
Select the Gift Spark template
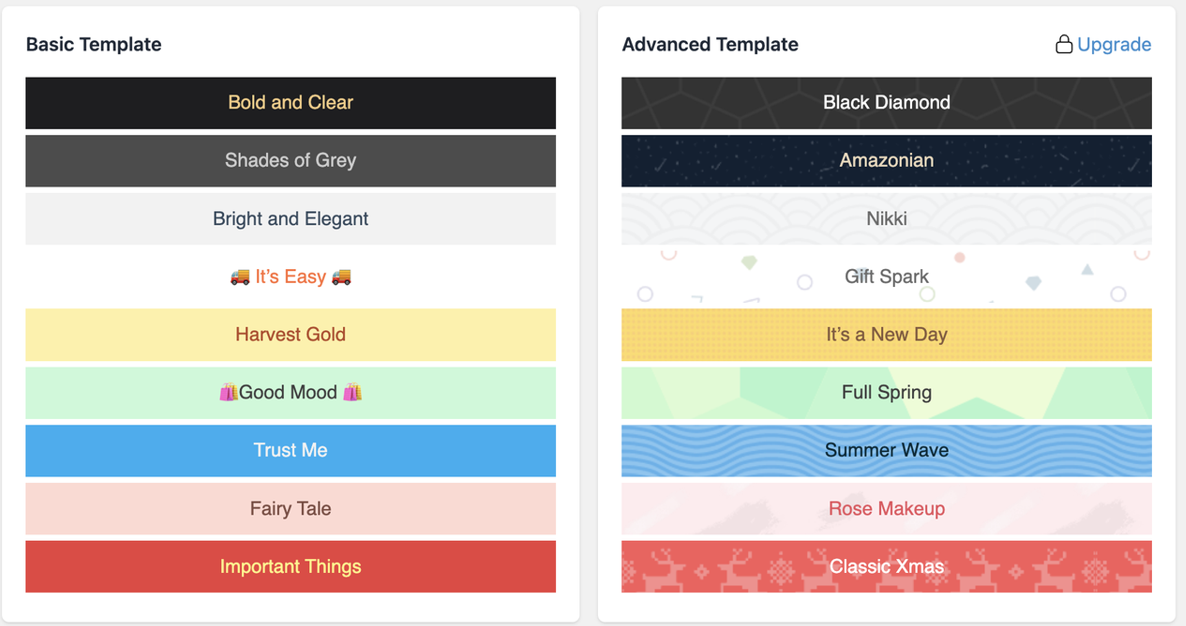coord(886,277)
